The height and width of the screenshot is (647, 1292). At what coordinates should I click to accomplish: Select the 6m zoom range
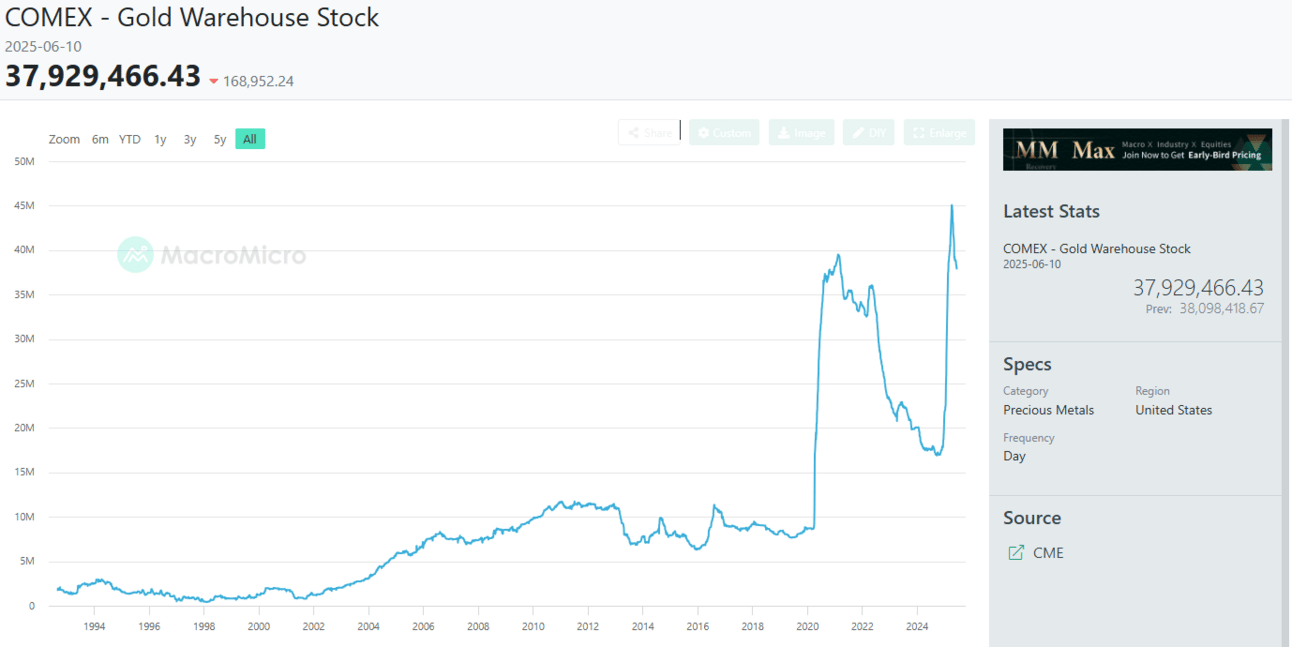[100, 139]
